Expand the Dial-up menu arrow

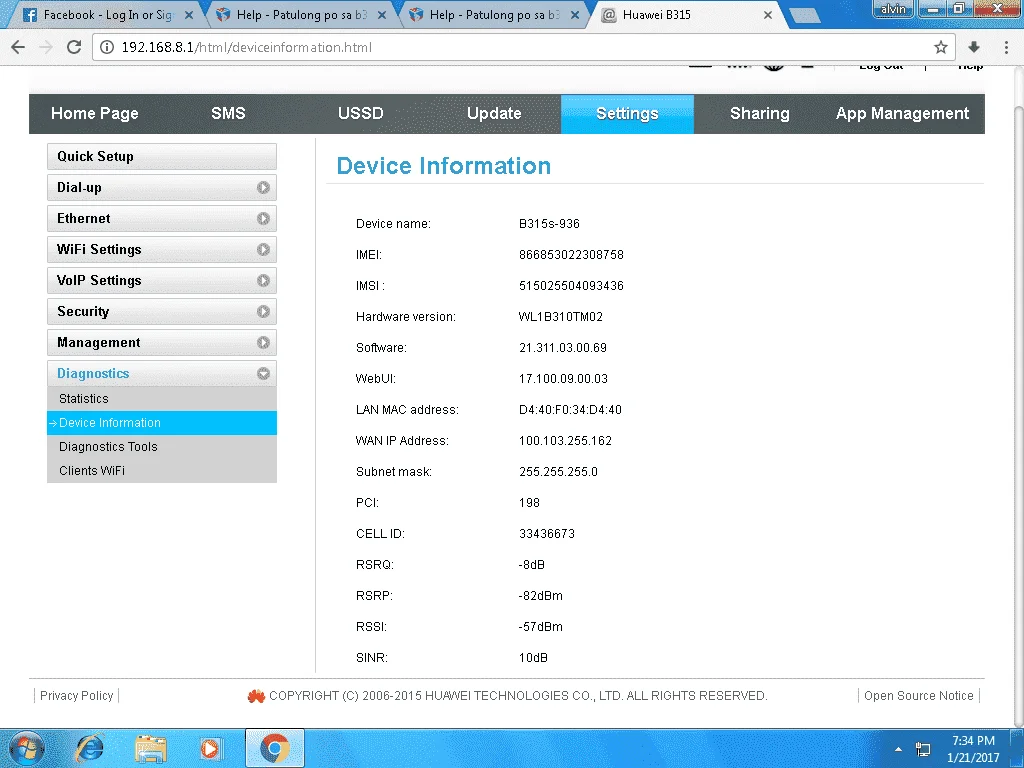[263, 187]
